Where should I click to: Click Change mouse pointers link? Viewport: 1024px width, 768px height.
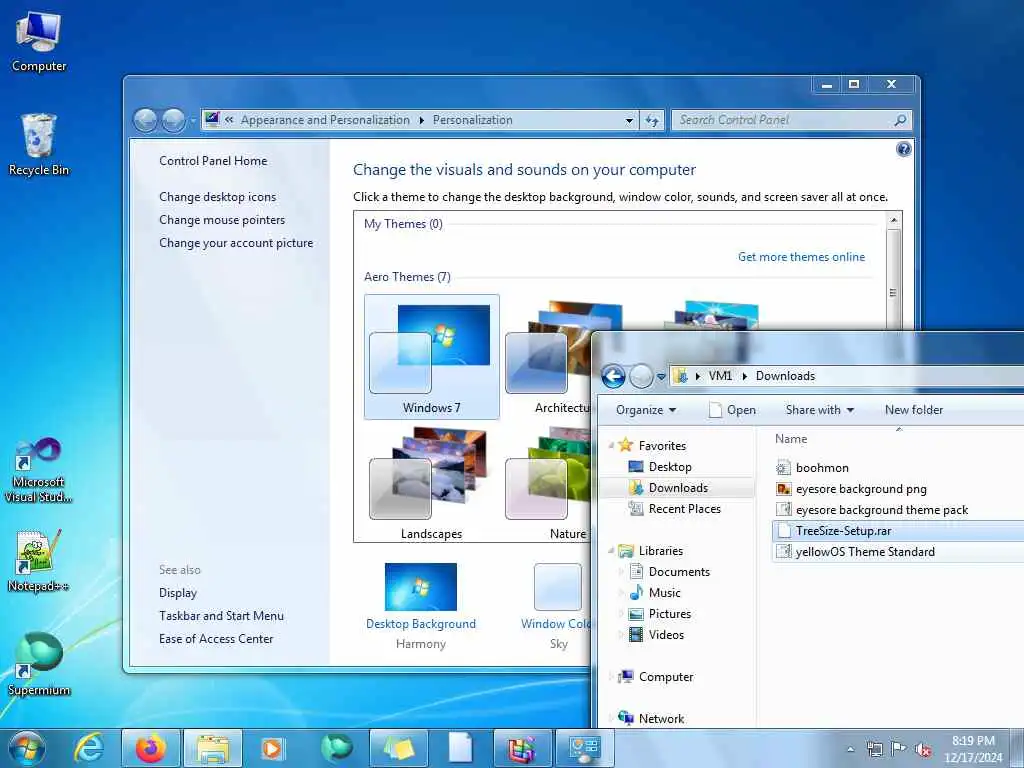222,219
